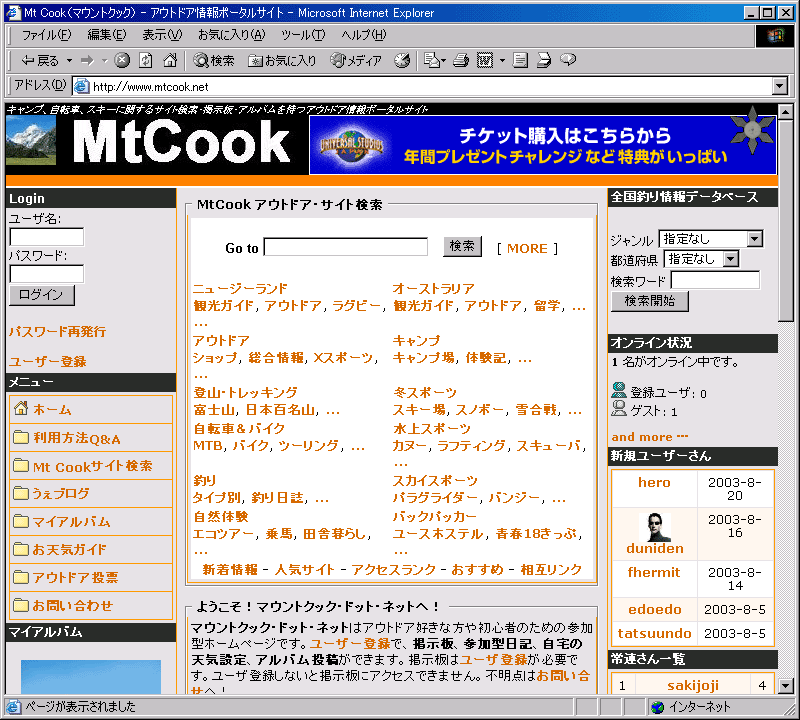Click the パスワード input field

[x=47, y=274]
